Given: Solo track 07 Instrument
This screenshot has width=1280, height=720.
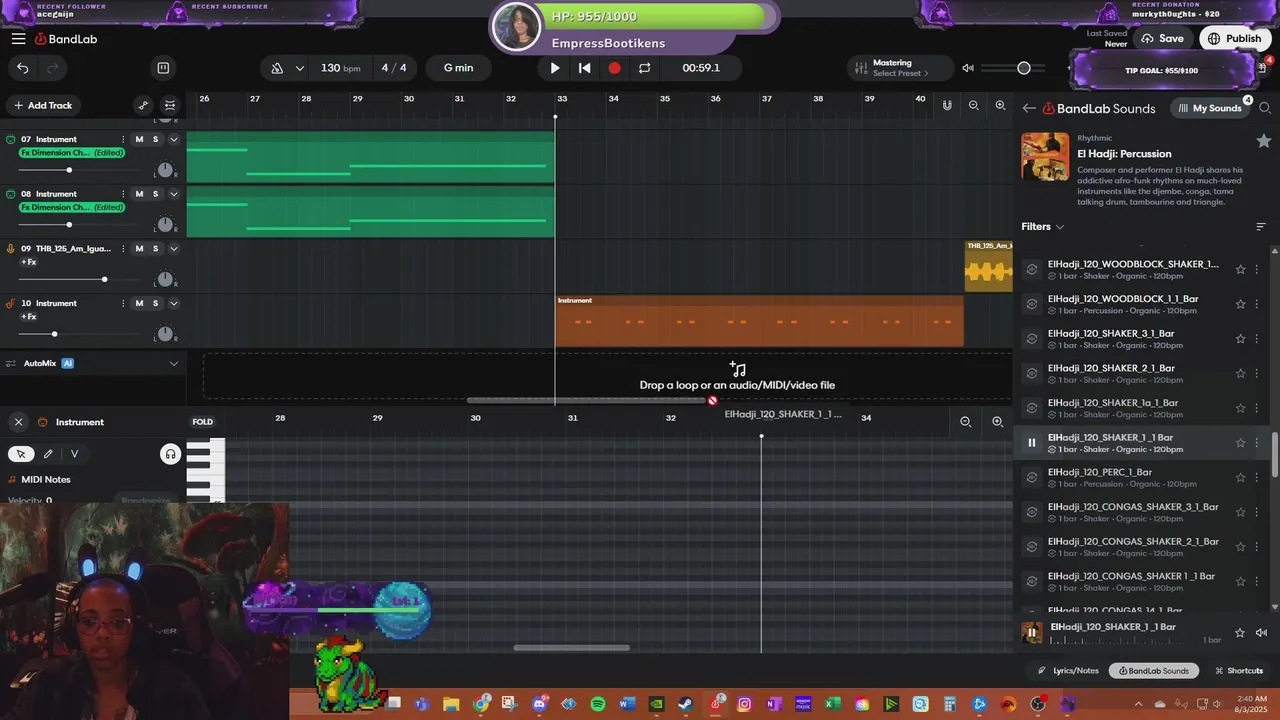Looking at the screenshot, I should tap(155, 139).
